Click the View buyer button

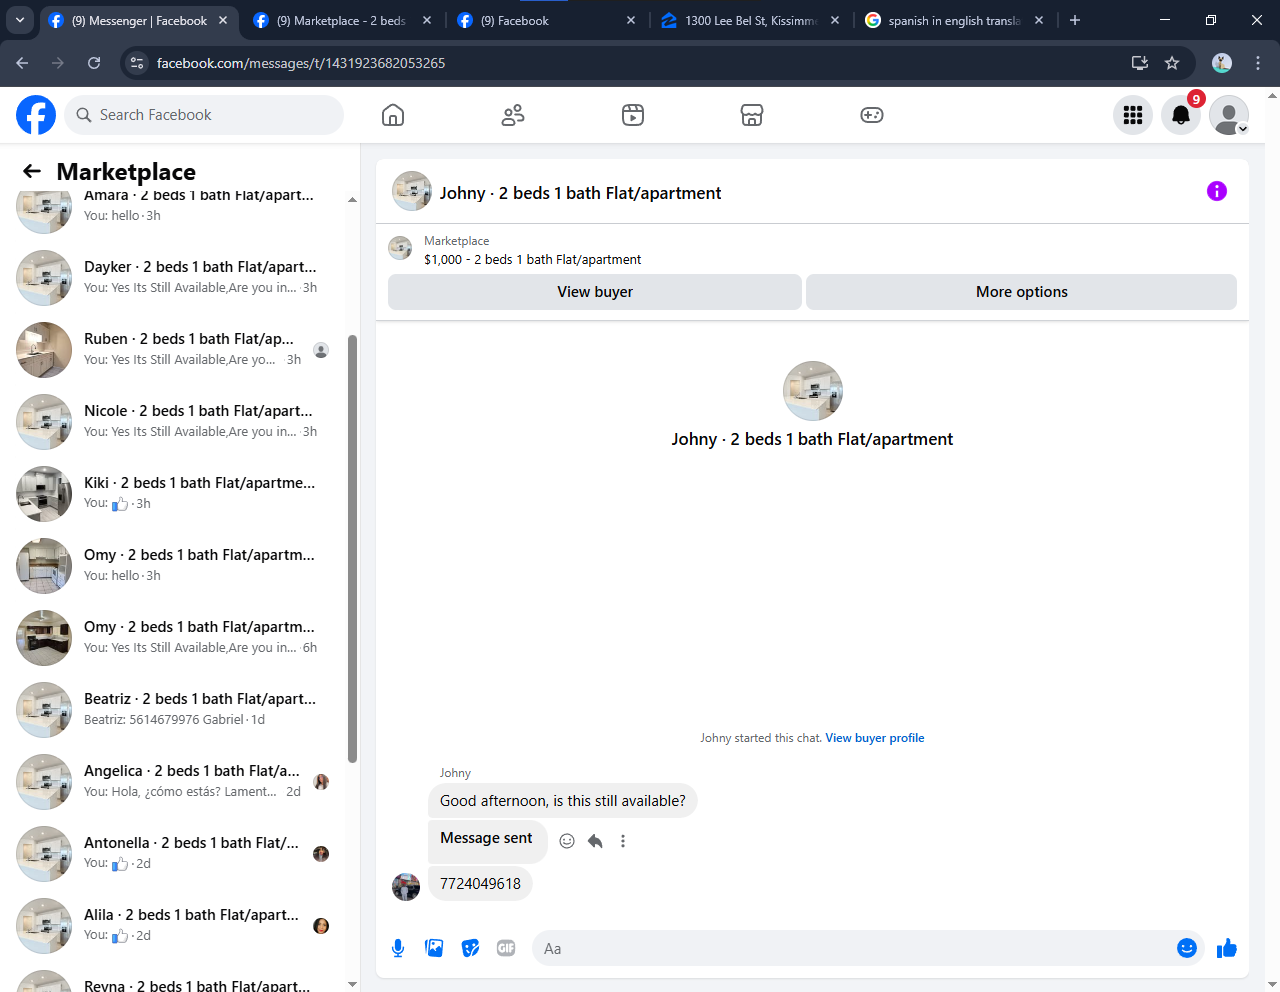595,292
